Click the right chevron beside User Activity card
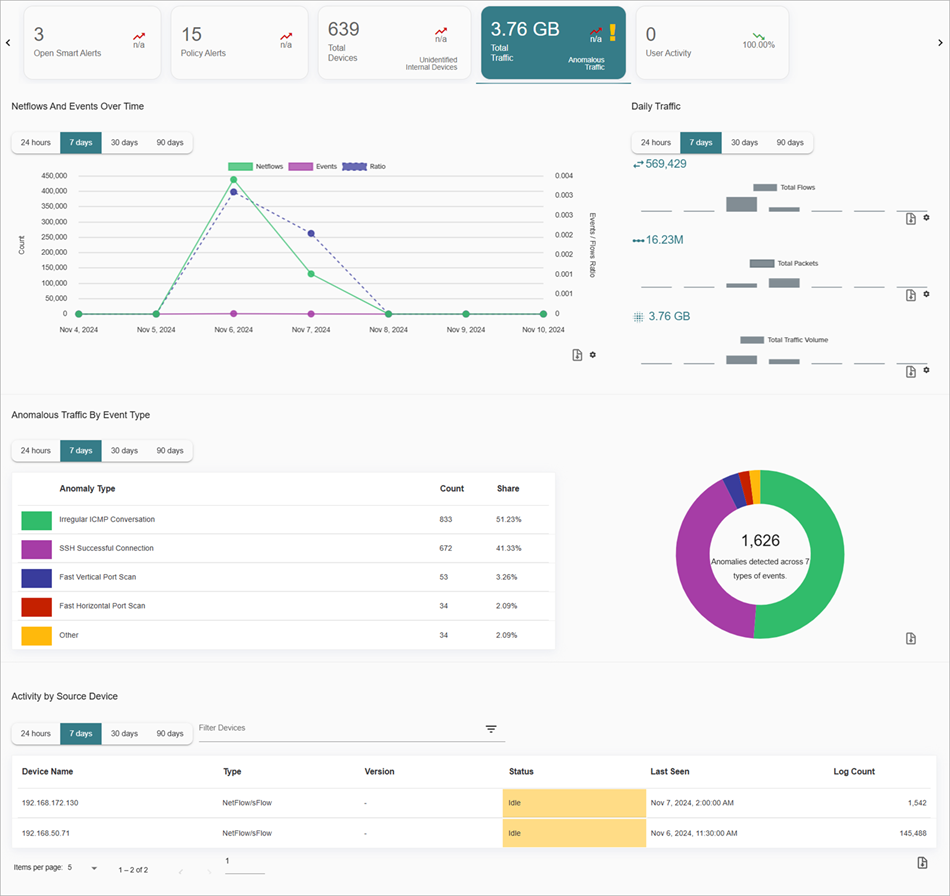 [938, 42]
